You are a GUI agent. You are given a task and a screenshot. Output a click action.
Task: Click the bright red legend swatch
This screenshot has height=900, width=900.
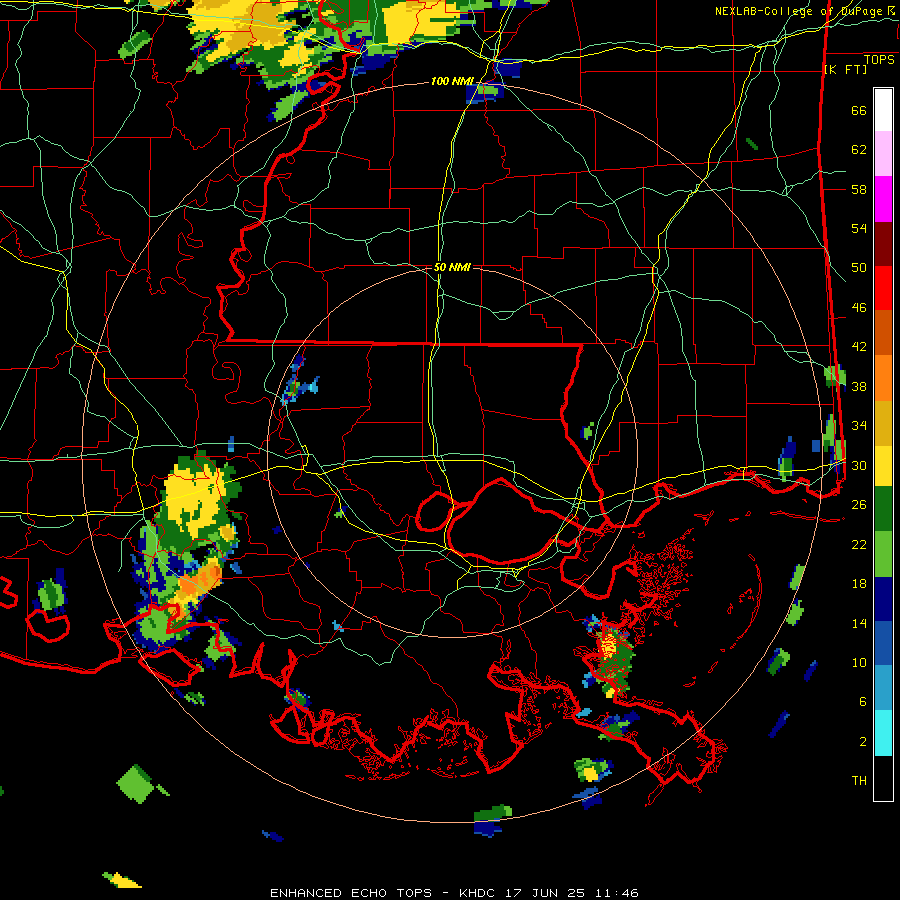click(883, 288)
